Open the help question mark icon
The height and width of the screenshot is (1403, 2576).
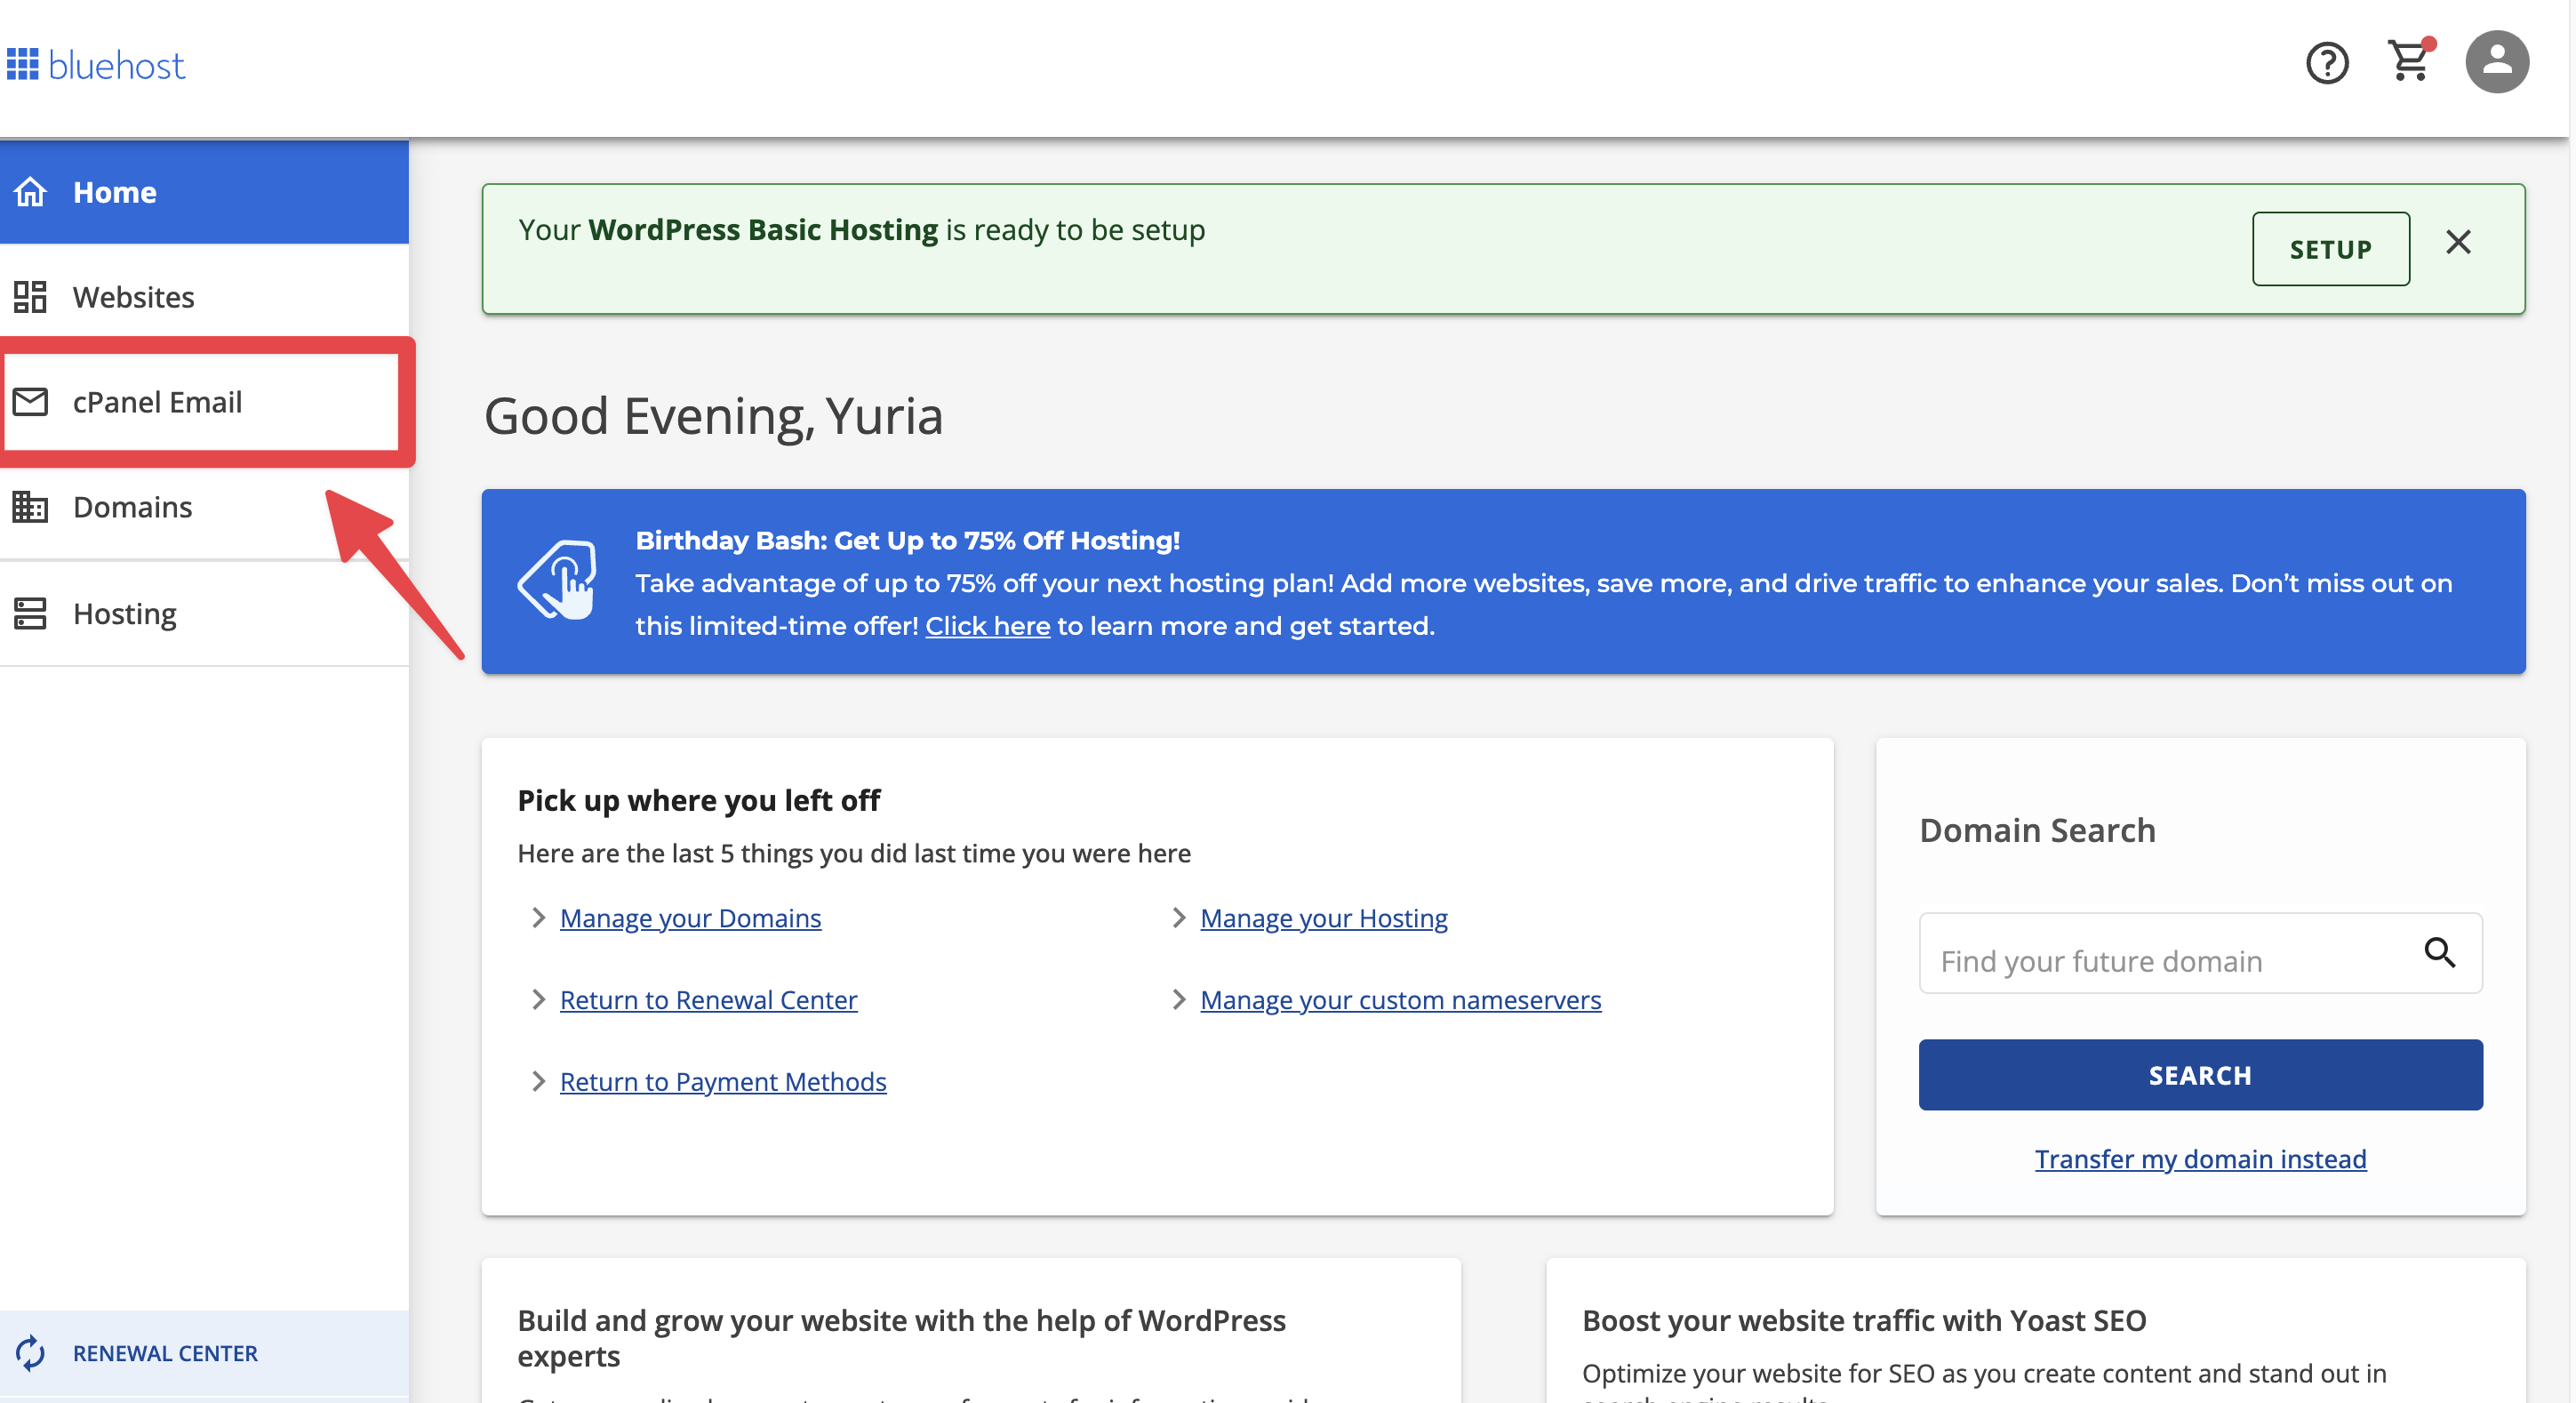2326,64
